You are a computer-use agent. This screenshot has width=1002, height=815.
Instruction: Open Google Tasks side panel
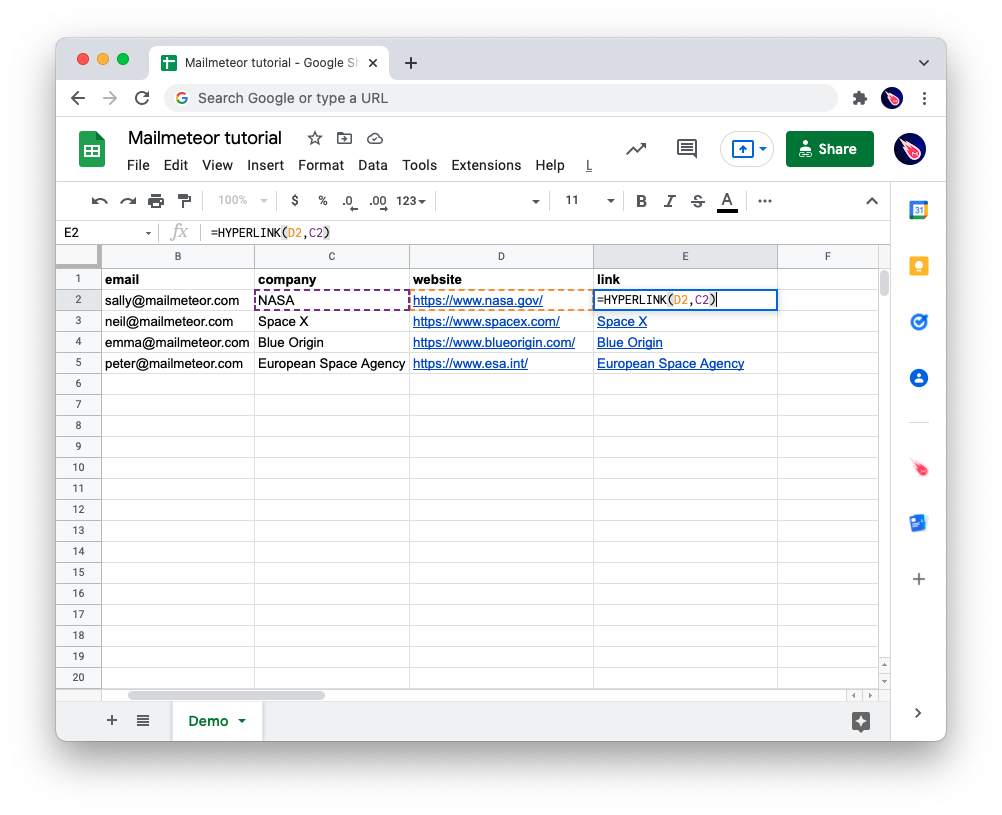point(918,322)
